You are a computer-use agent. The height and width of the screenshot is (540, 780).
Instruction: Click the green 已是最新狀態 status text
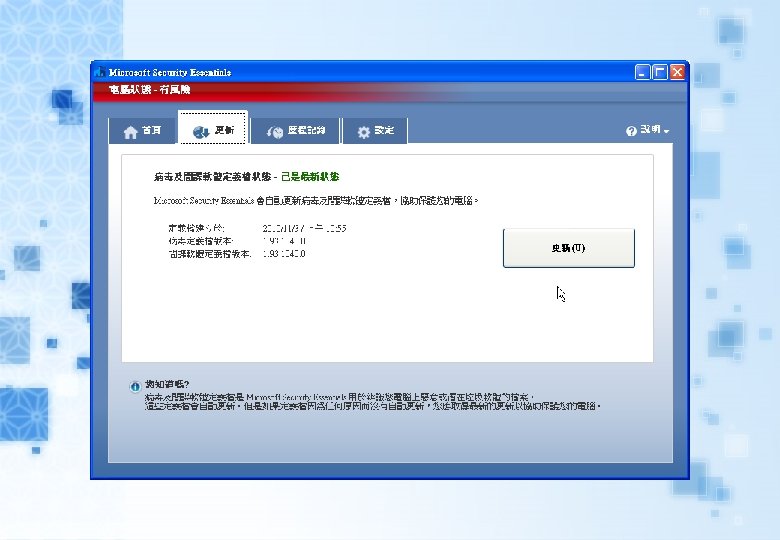[x=310, y=177]
